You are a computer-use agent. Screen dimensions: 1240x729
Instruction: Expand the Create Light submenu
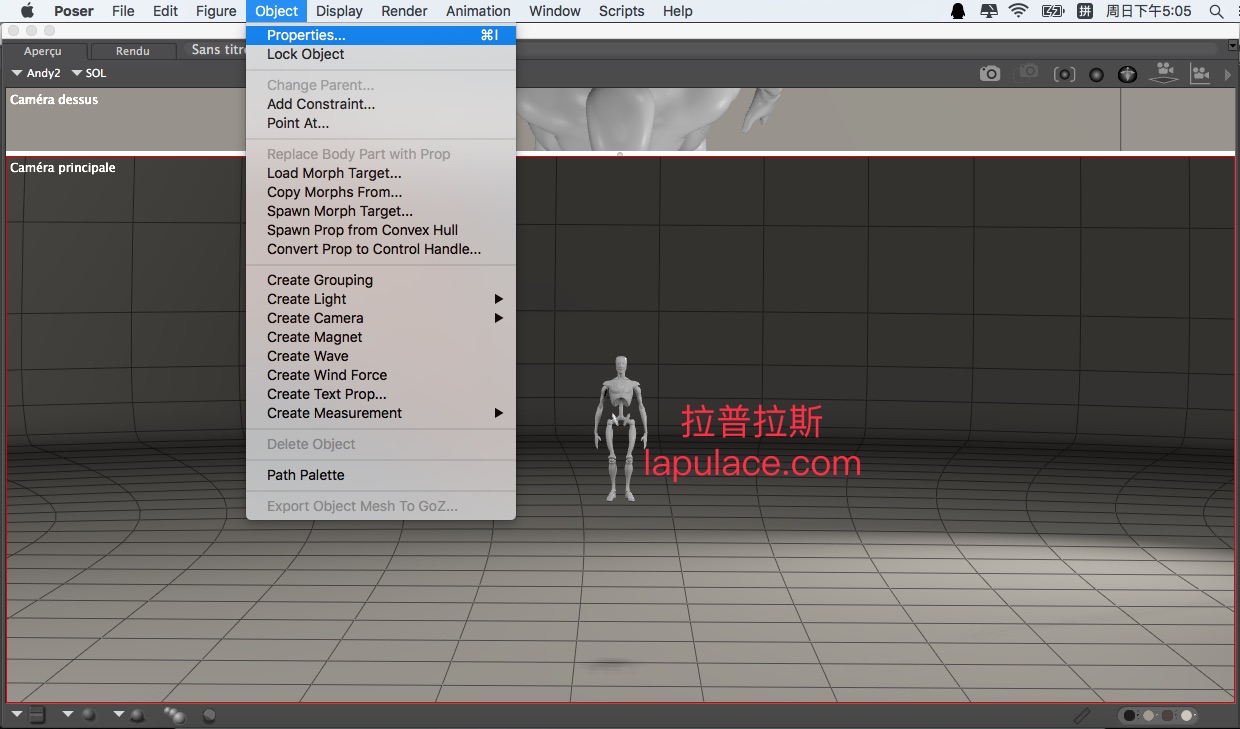point(381,299)
